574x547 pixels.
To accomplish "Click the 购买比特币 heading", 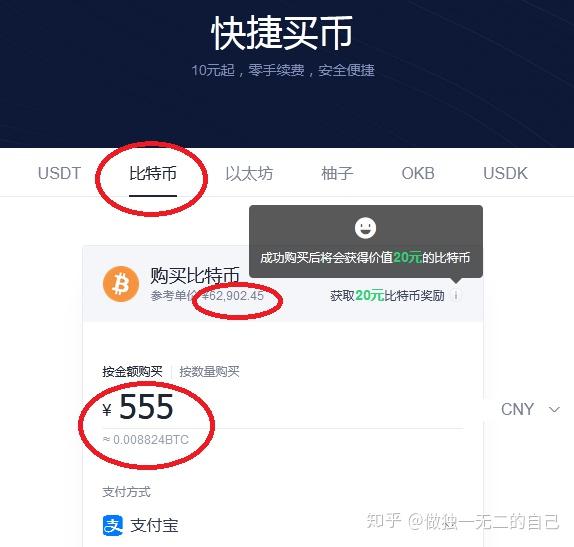I will pos(195,275).
